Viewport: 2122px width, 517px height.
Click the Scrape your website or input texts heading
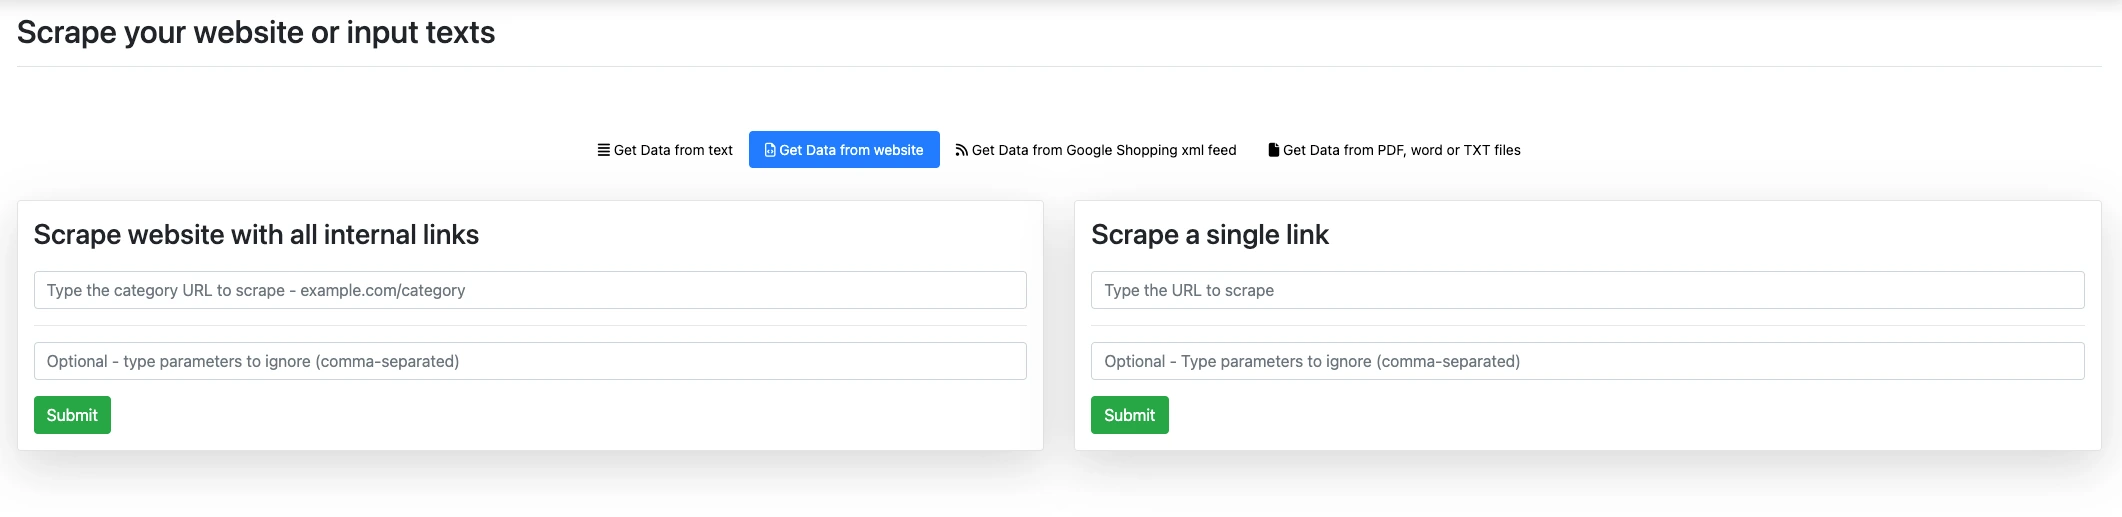click(x=256, y=32)
